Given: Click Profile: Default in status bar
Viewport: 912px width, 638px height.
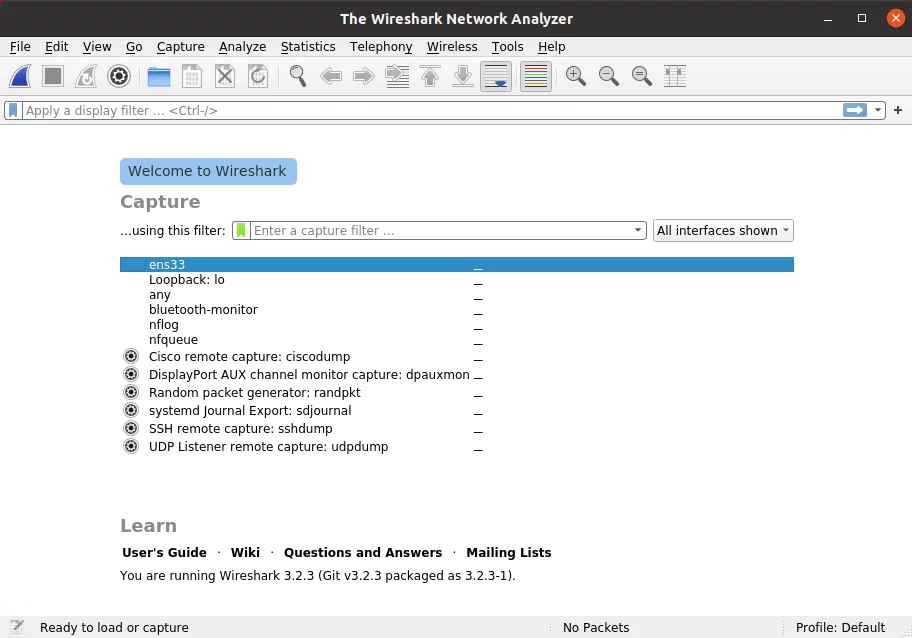Looking at the screenshot, I should click(x=840, y=628).
